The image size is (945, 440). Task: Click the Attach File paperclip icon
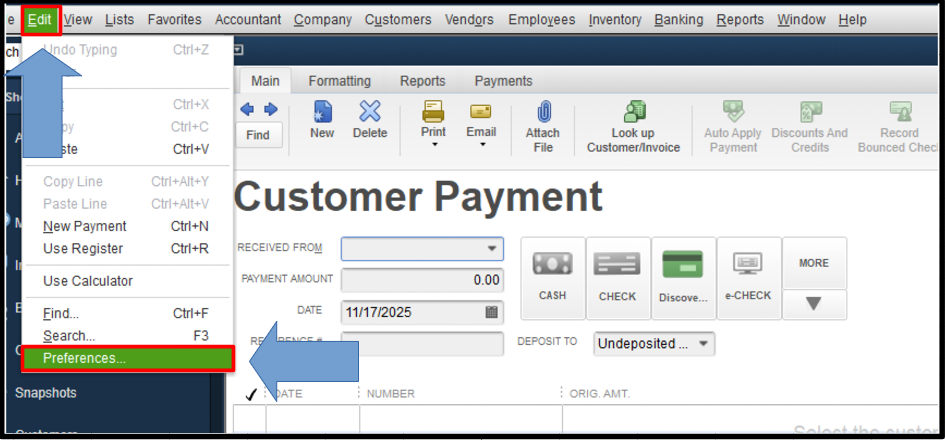click(543, 112)
